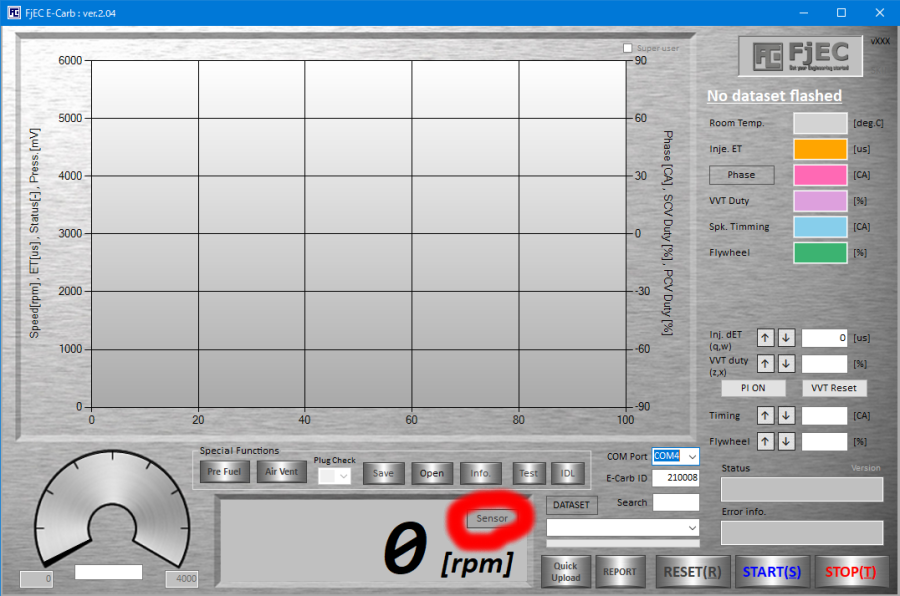The height and width of the screenshot is (596, 900).
Task: Increase VVT duty with up arrow
Action: tap(765, 364)
